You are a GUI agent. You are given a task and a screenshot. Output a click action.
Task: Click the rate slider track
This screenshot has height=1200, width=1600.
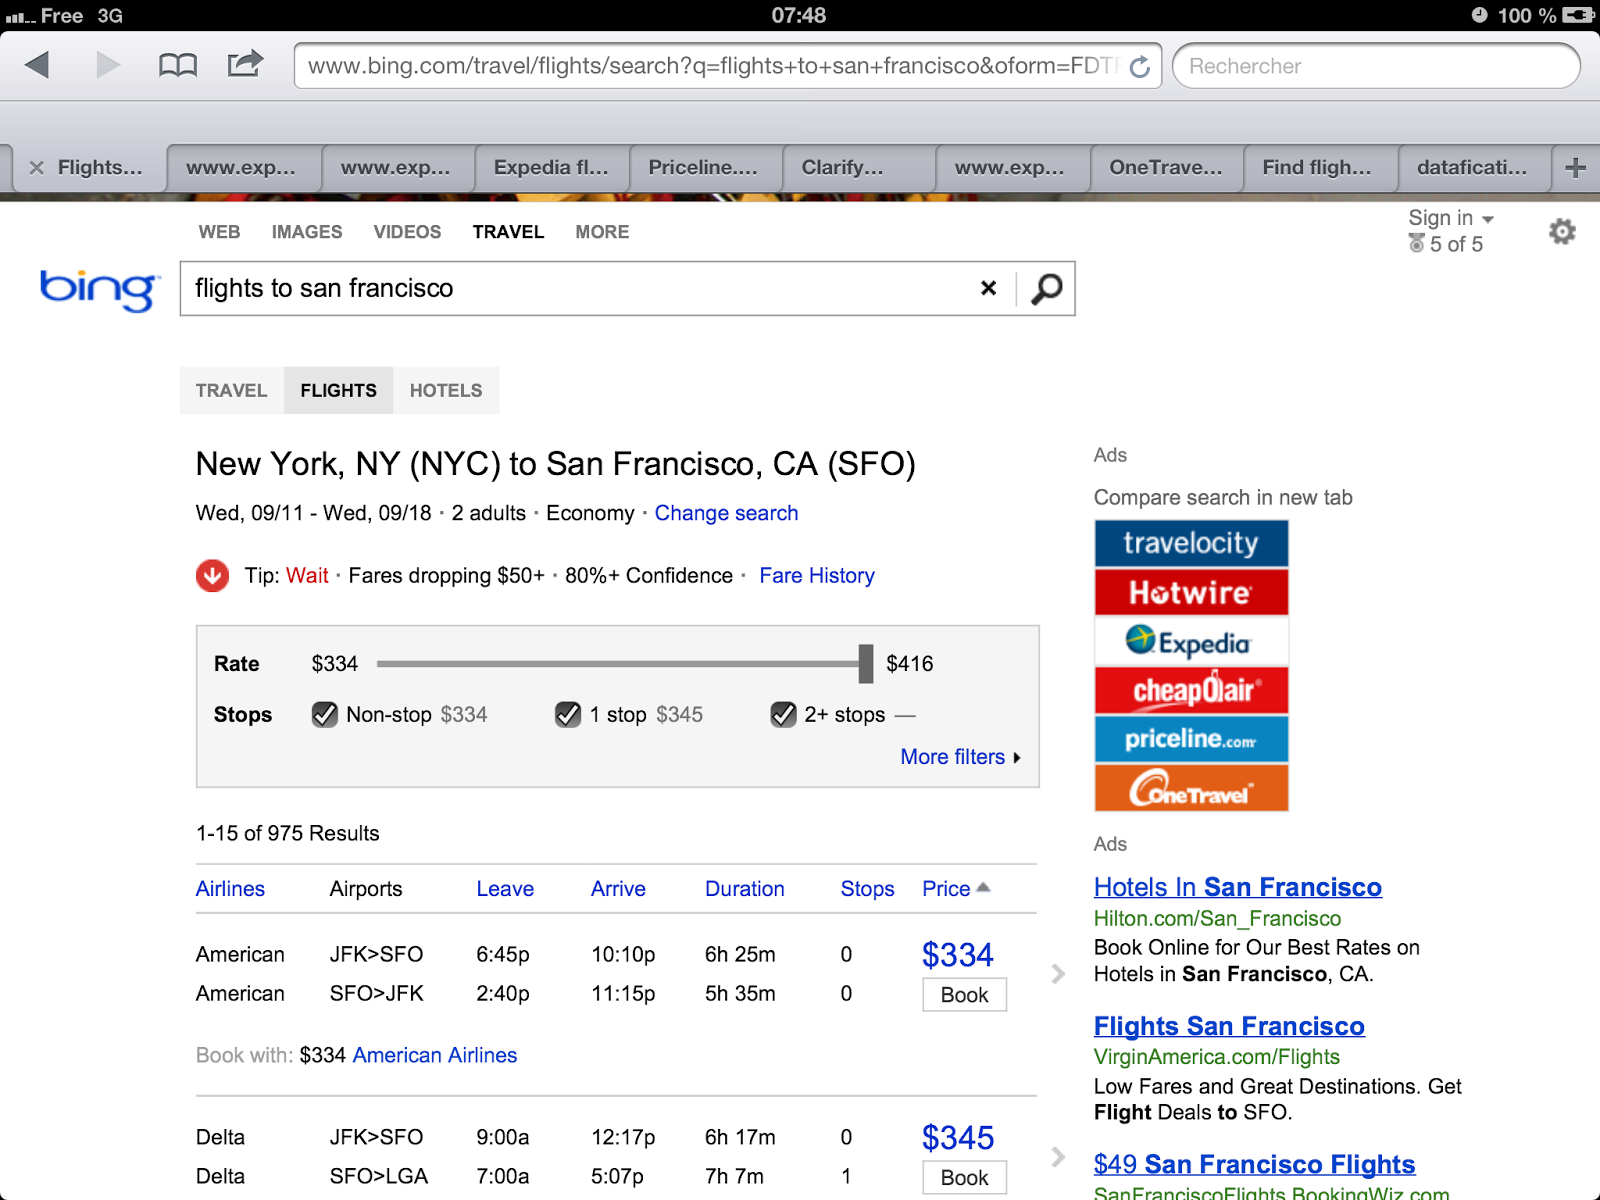618,663
